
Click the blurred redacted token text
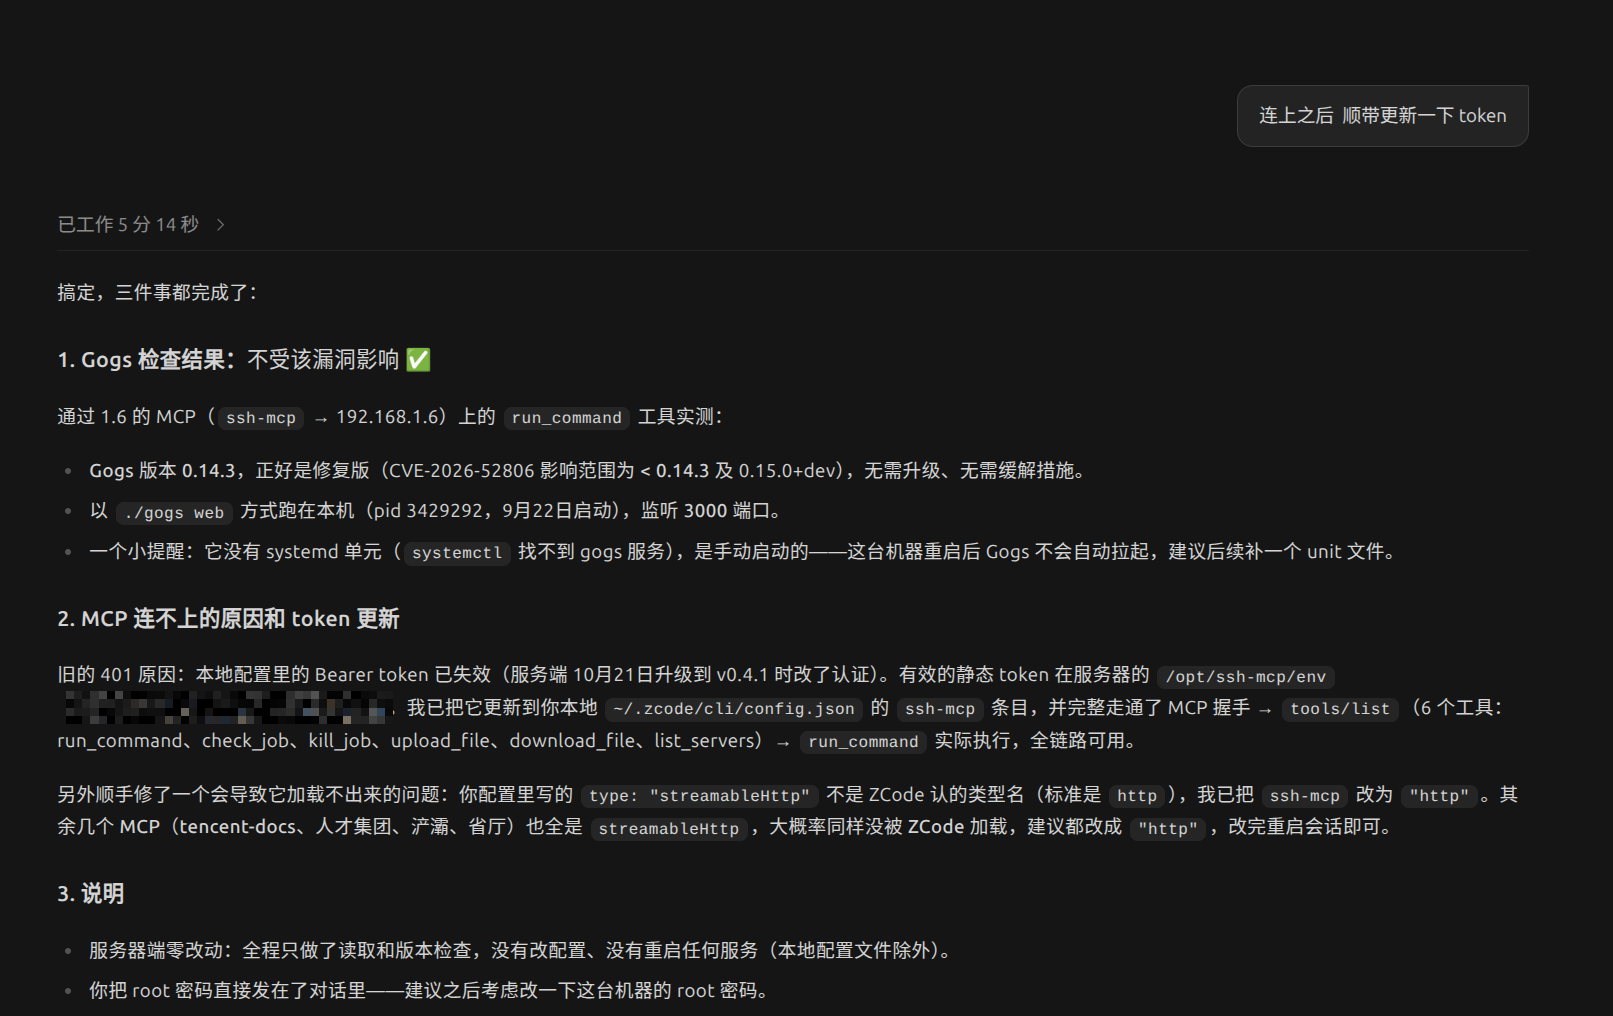pos(228,707)
